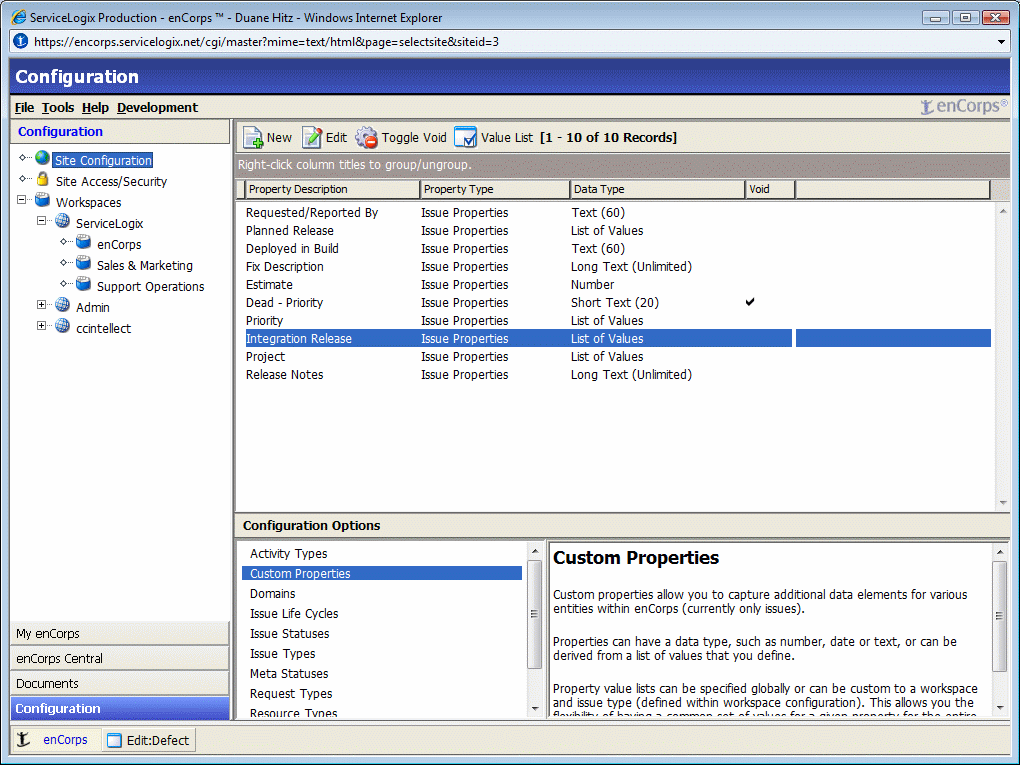Expand the Support Operations node marker
This screenshot has height=765, width=1020.
point(63,283)
